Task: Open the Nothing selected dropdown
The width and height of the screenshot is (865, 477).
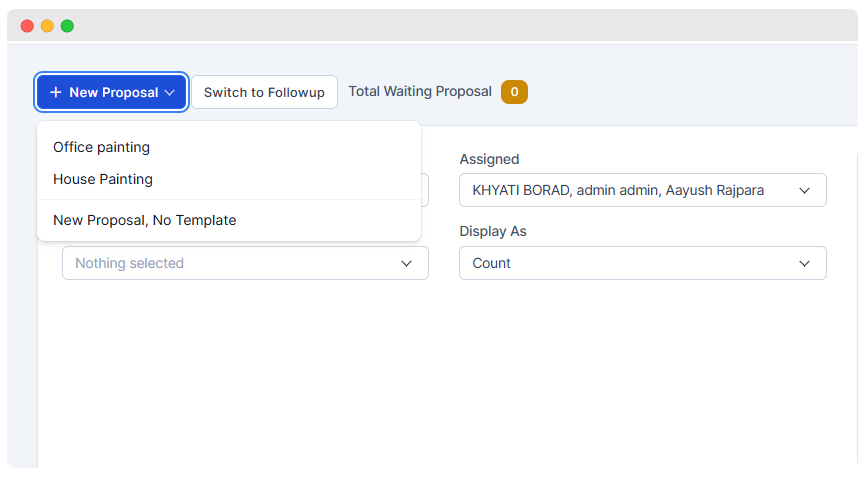Action: [x=245, y=263]
